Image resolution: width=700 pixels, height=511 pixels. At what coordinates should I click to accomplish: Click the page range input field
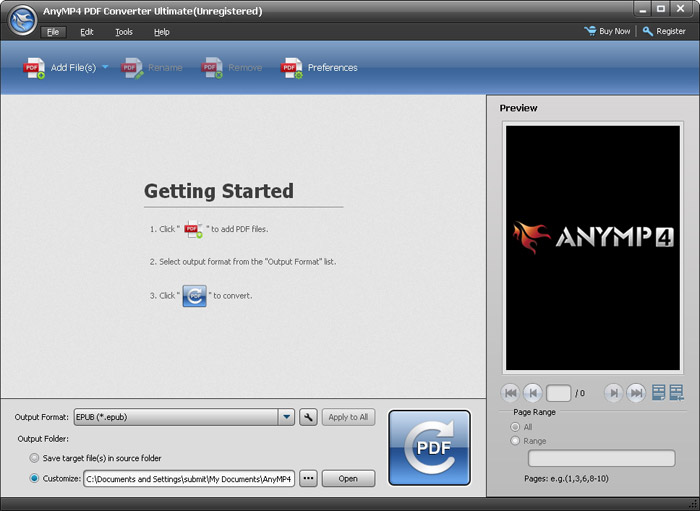[x=602, y=458]
